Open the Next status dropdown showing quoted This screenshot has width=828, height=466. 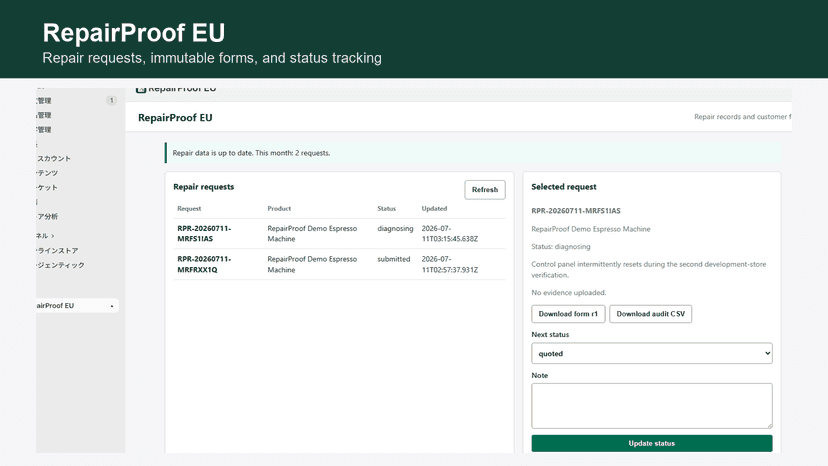pos(652,353)
